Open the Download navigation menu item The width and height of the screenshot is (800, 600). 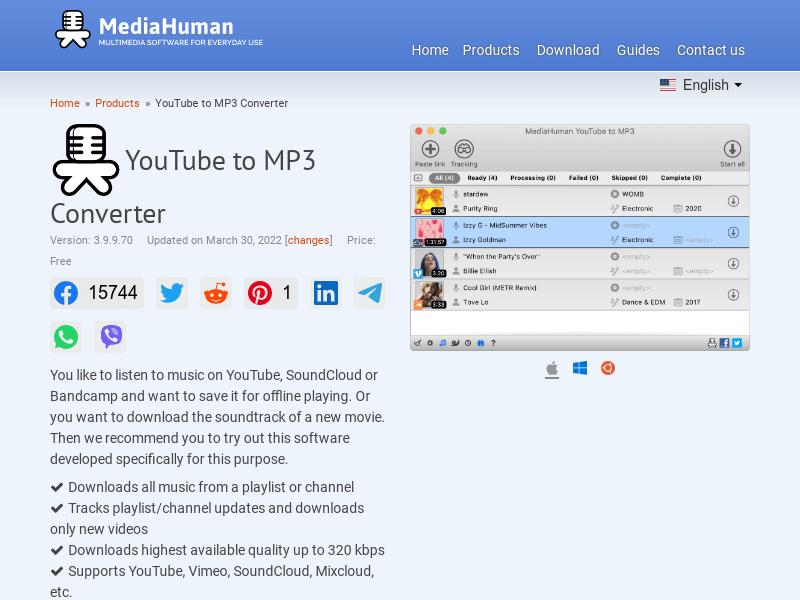click(568, 50)
